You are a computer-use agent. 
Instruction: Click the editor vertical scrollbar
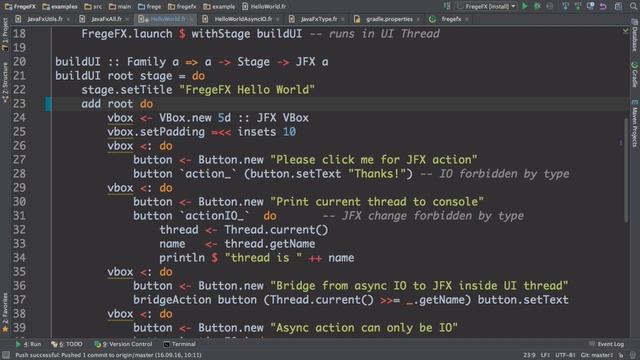coord(626,170)
